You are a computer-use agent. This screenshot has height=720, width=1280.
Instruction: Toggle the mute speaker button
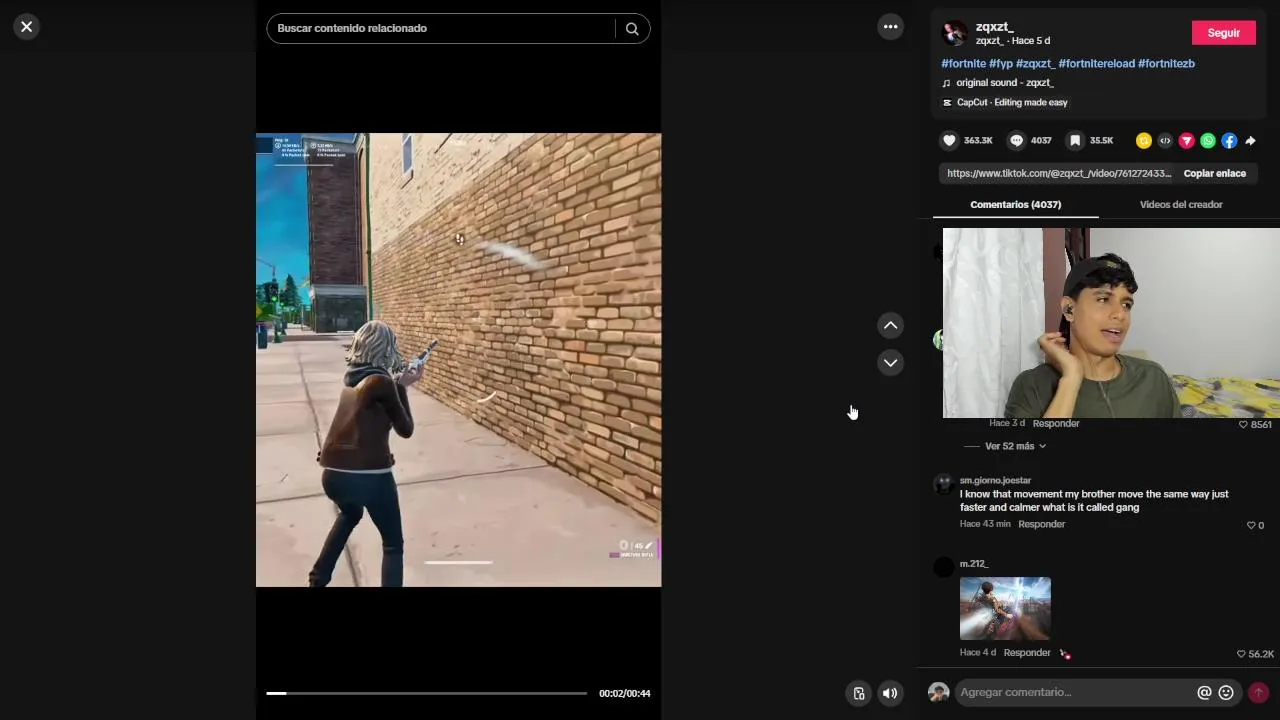pos(890,693)
